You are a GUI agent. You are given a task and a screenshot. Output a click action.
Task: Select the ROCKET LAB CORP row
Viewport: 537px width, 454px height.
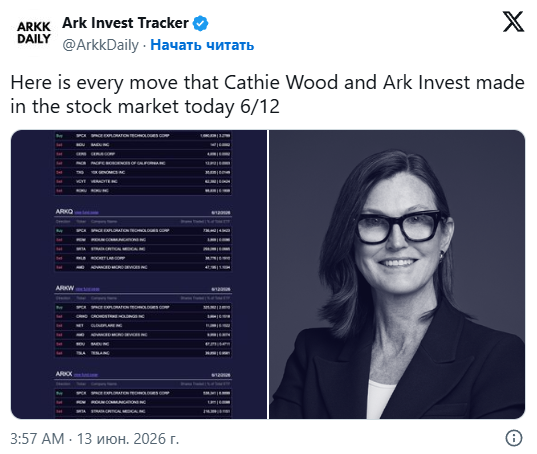click(143, 258)
